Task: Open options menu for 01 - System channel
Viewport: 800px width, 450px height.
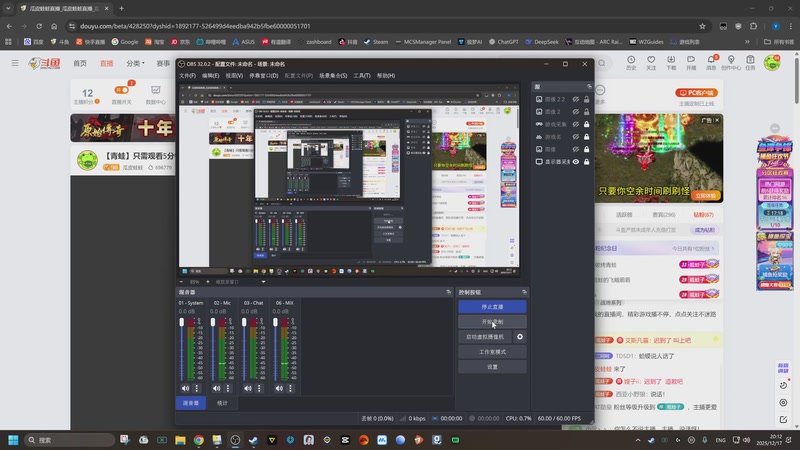Action: 196,388
